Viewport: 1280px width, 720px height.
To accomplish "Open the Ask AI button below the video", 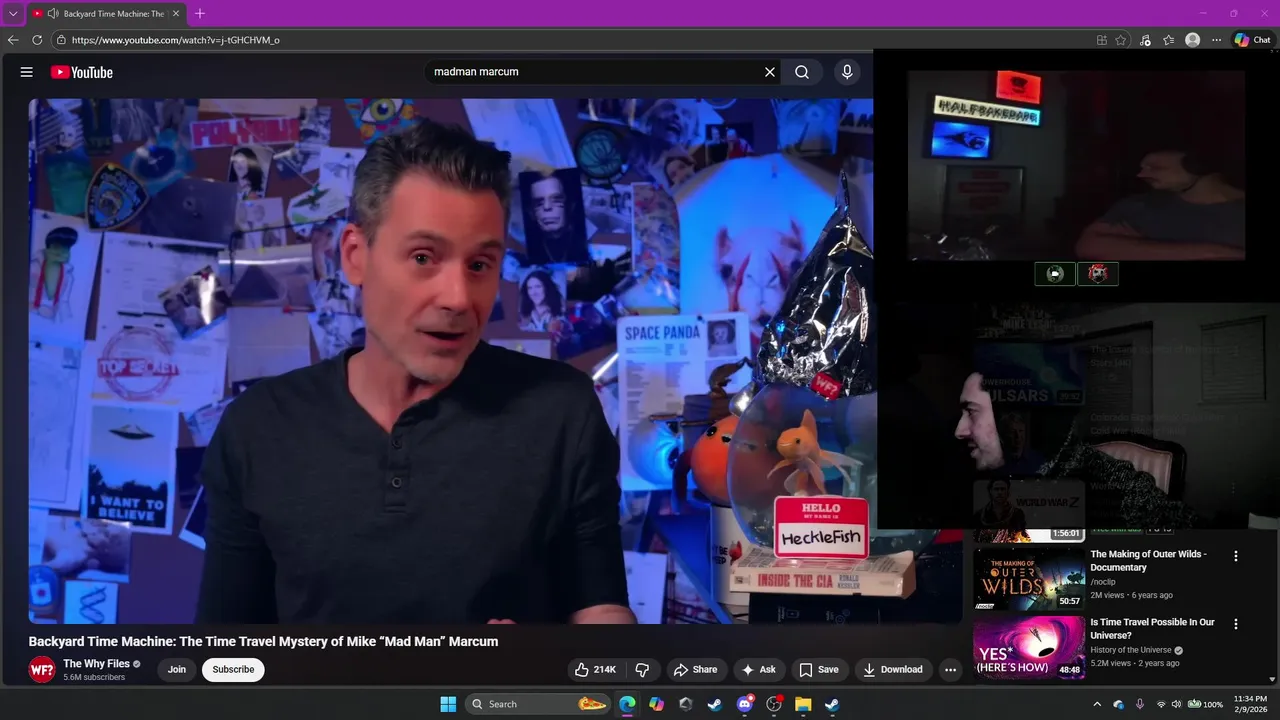I will (759, 670).
